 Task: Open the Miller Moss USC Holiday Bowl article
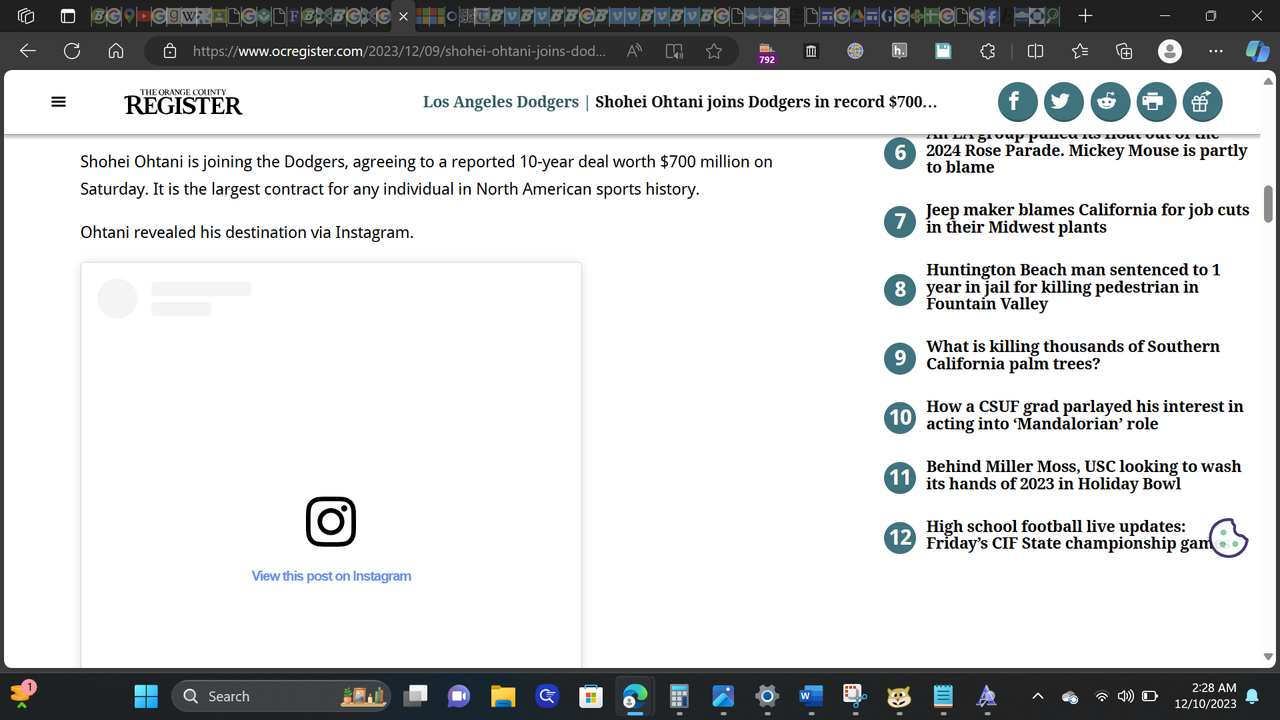(x=1083, y=475)
